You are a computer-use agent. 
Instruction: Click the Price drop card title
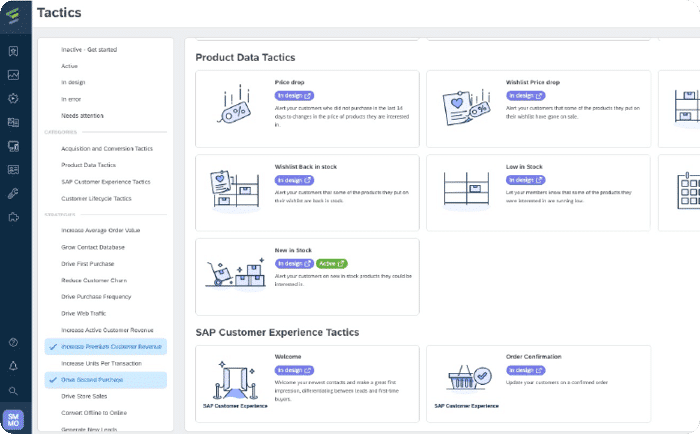tap(289, 82)
